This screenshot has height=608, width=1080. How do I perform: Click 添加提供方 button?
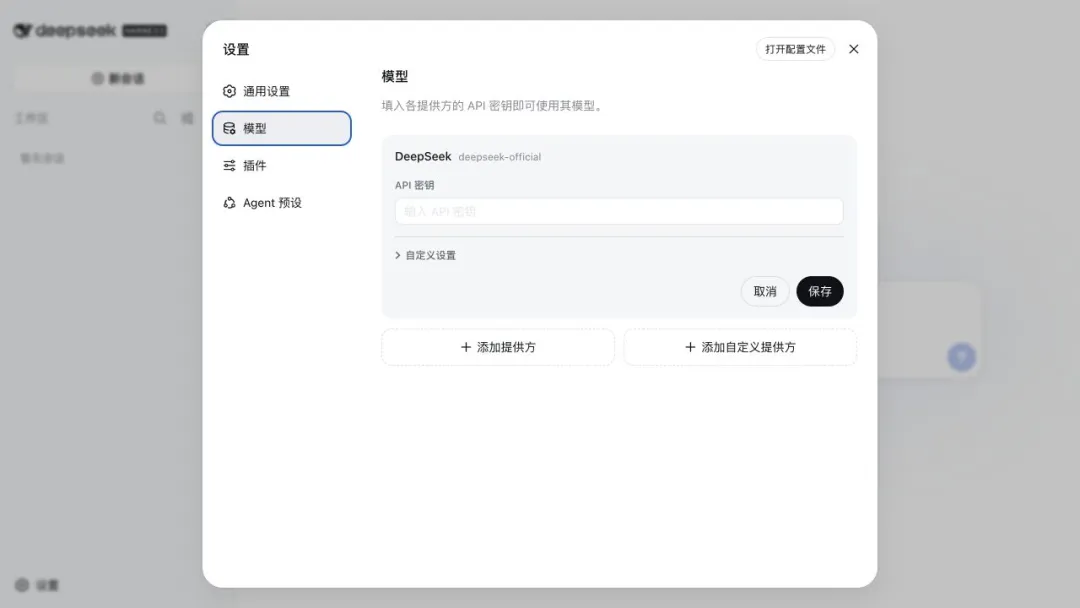[498, 347]
